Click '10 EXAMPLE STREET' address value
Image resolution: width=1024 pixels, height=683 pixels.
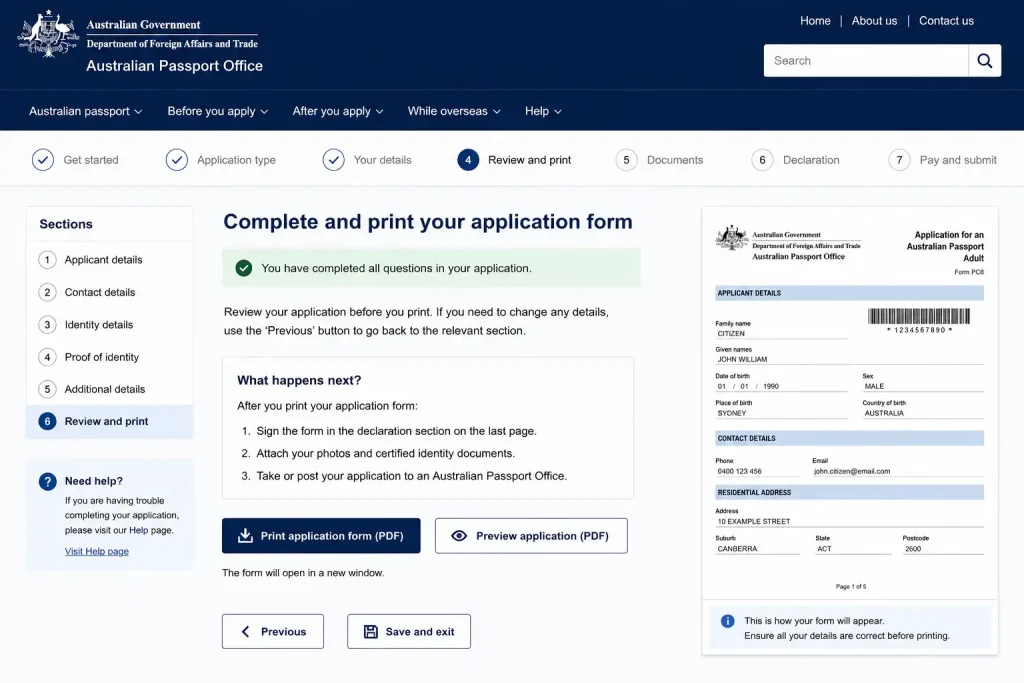[x=754, y=522]
